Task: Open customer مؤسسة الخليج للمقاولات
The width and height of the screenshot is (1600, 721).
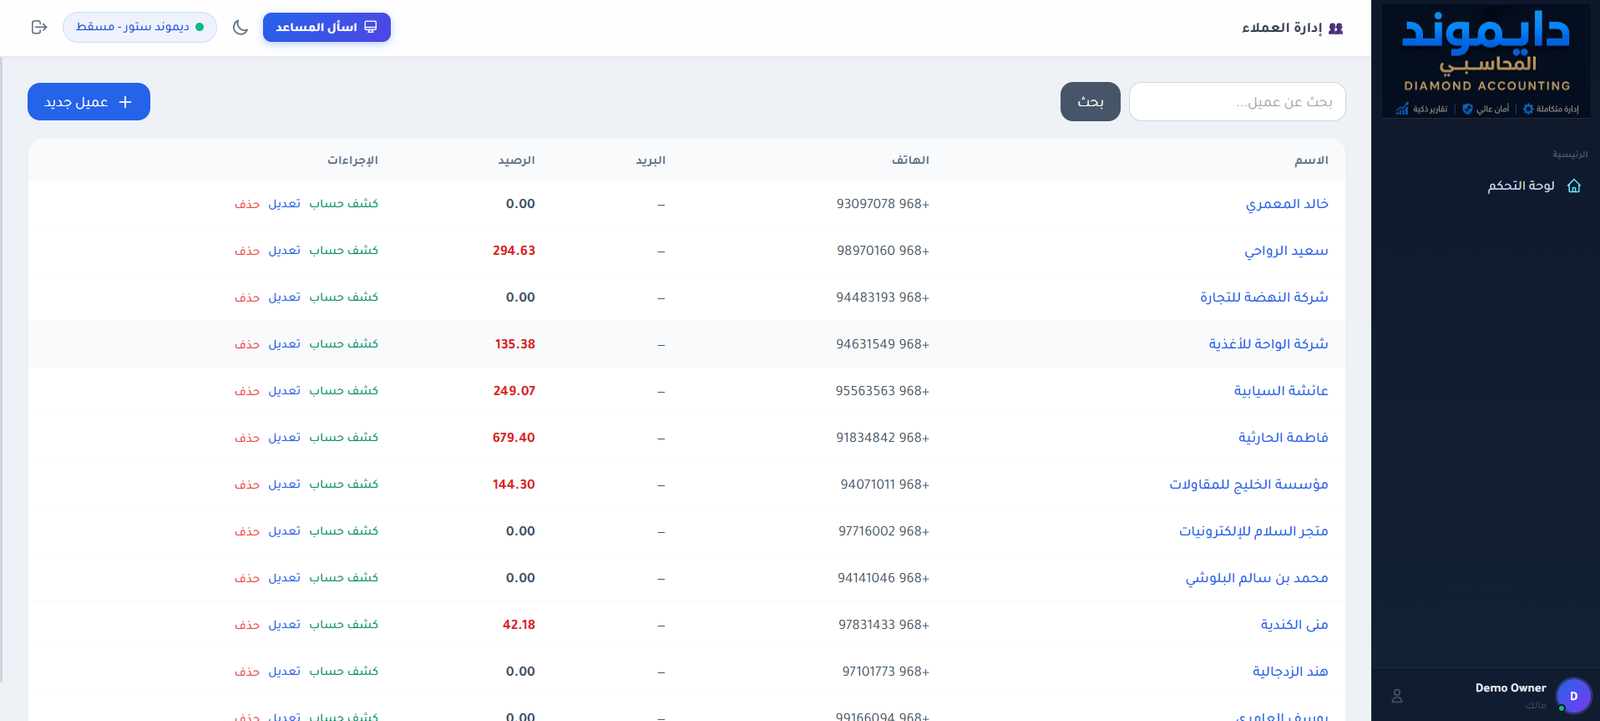Action: (1249, 484)
